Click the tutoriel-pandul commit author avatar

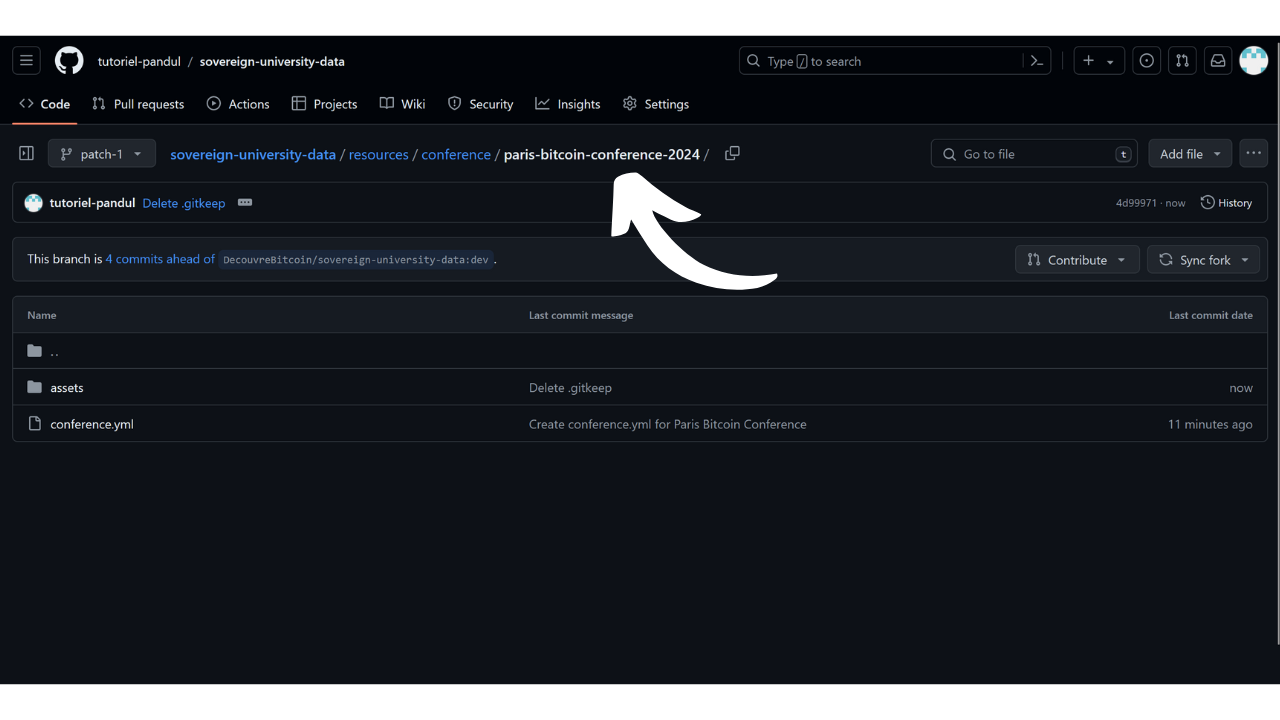[34, 203]
